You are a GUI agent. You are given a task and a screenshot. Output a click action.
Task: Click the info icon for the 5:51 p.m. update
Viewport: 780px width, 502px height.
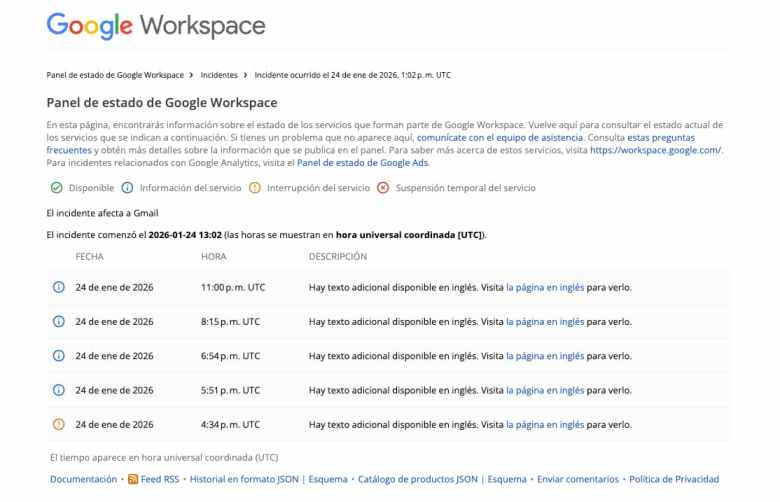point(58,390)
